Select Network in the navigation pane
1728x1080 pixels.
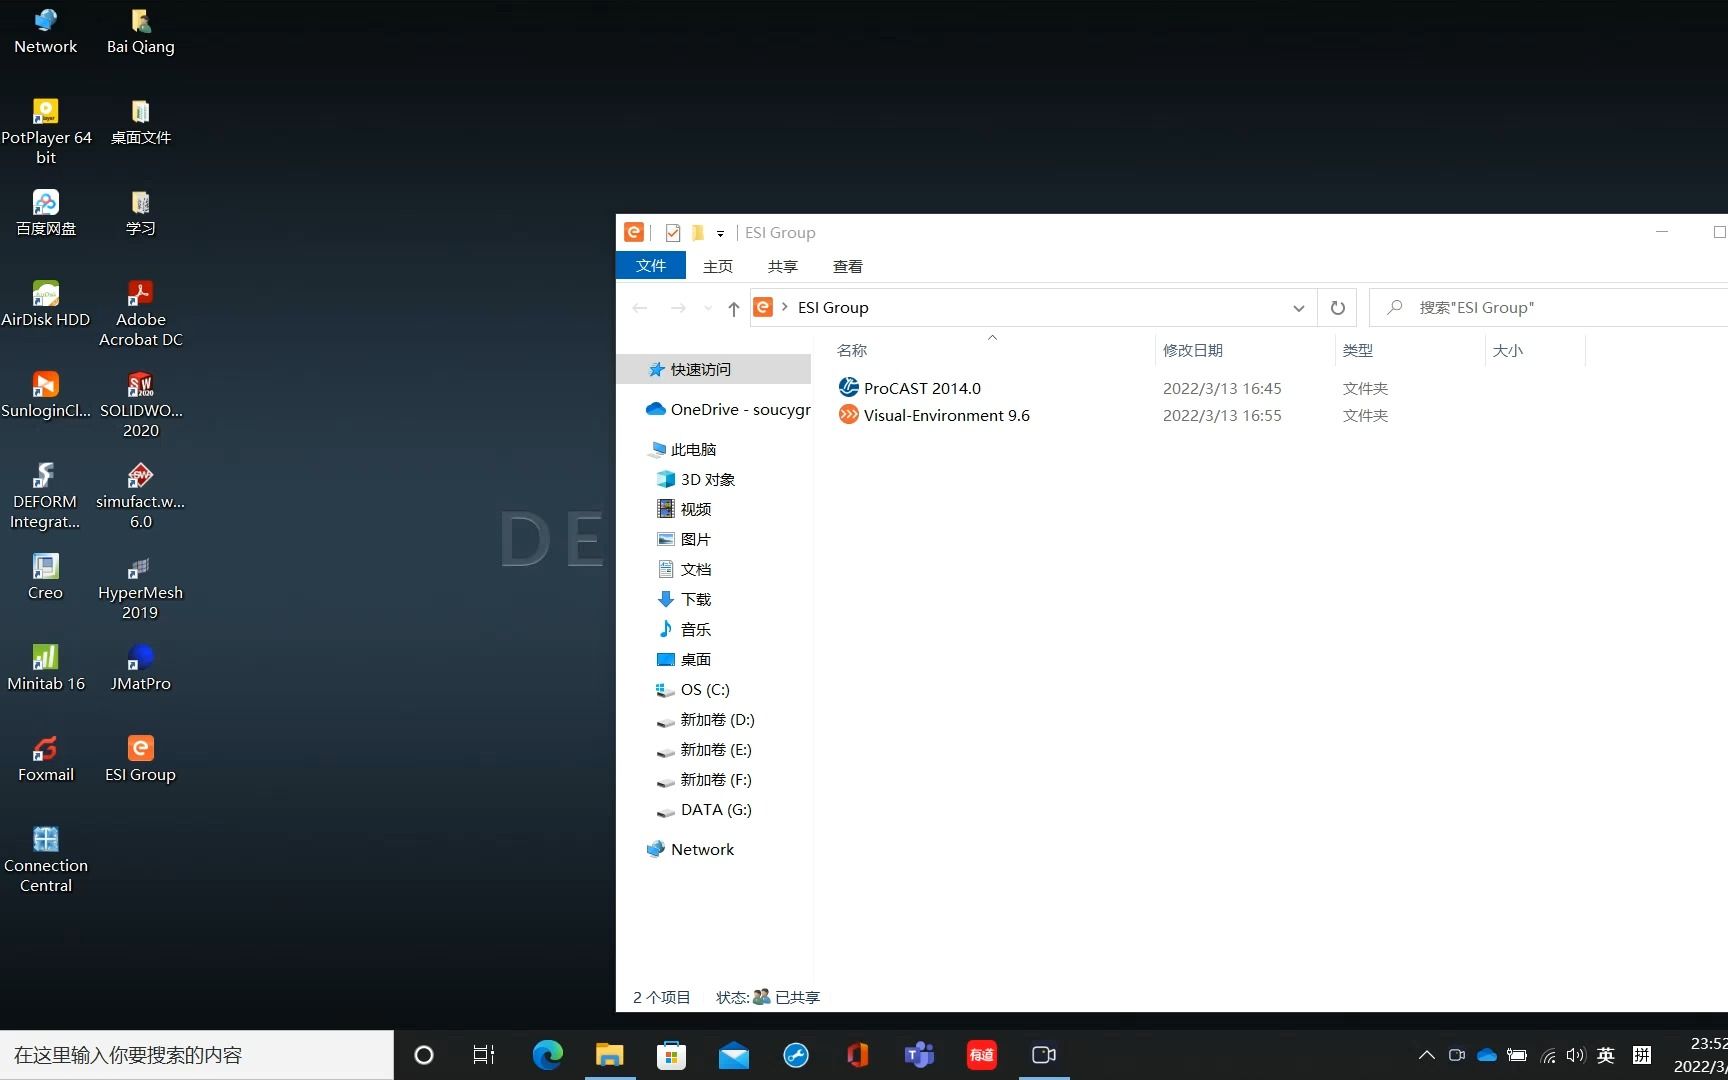pyautogui.click(x=690, y=849)
